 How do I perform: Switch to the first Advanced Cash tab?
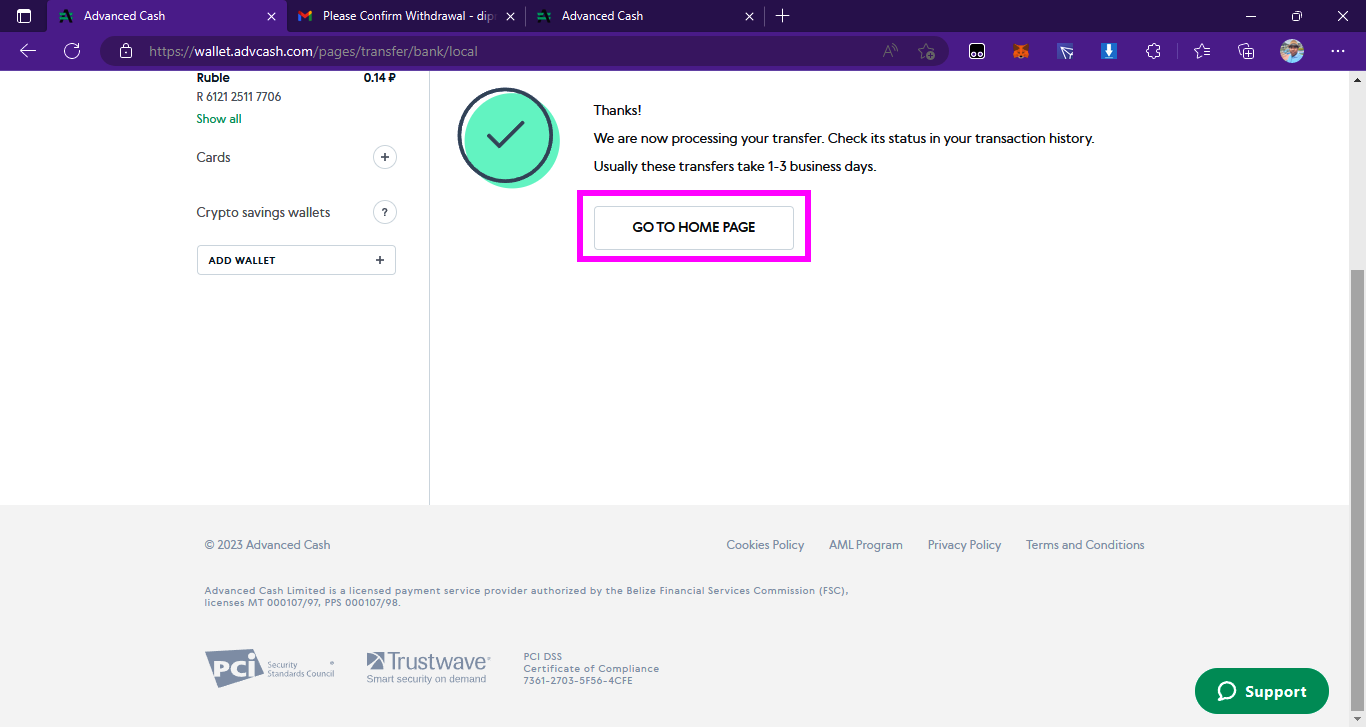166,16
